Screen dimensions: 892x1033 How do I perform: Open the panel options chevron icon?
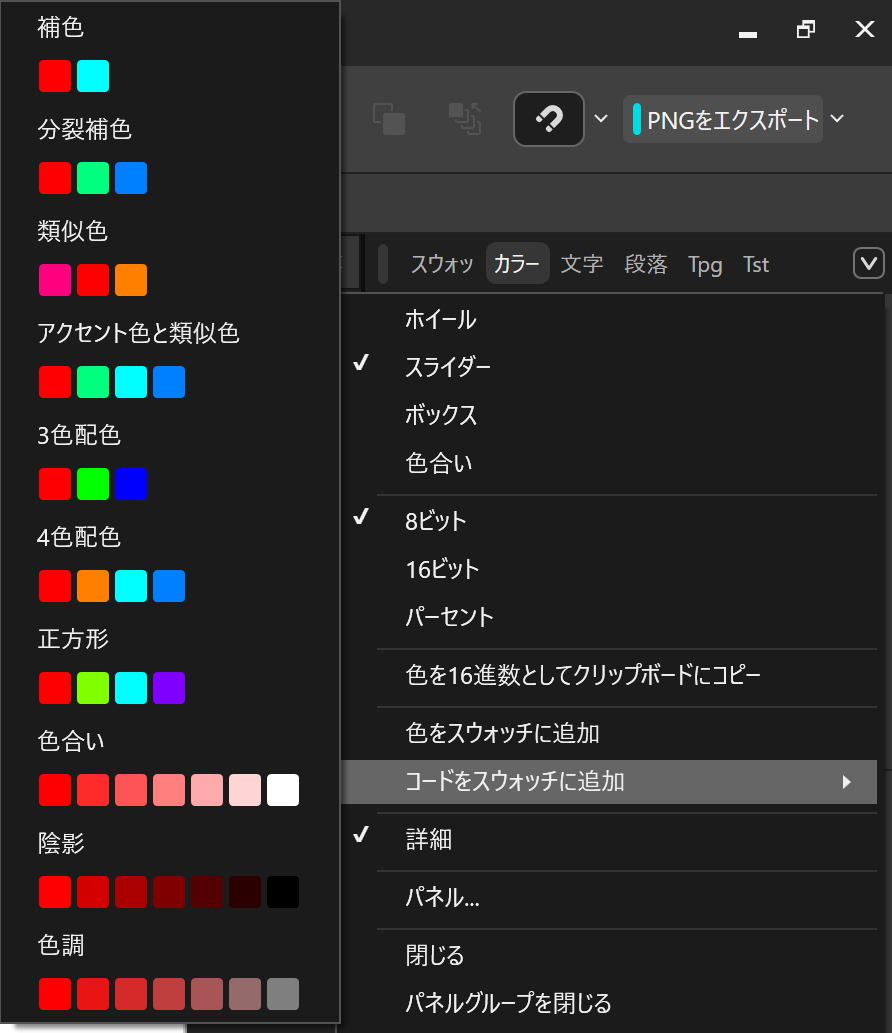(x=868, y=264)
